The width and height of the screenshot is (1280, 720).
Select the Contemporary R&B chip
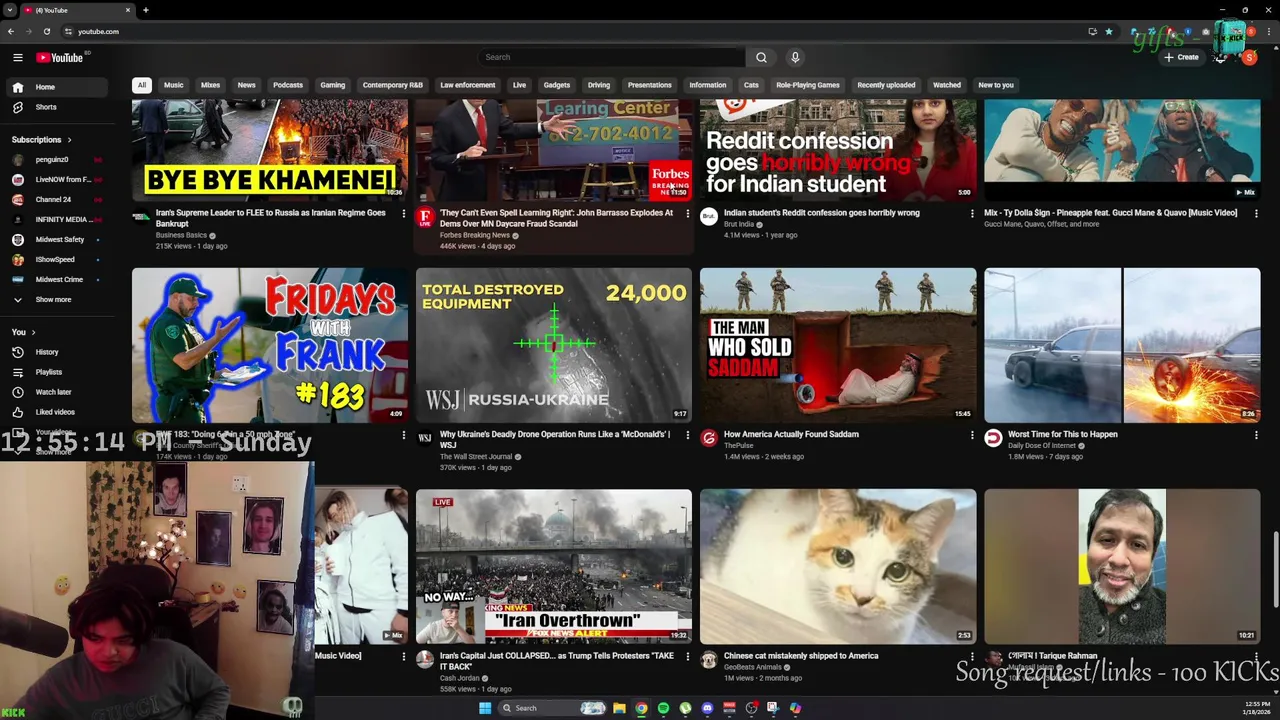[393, 85]
